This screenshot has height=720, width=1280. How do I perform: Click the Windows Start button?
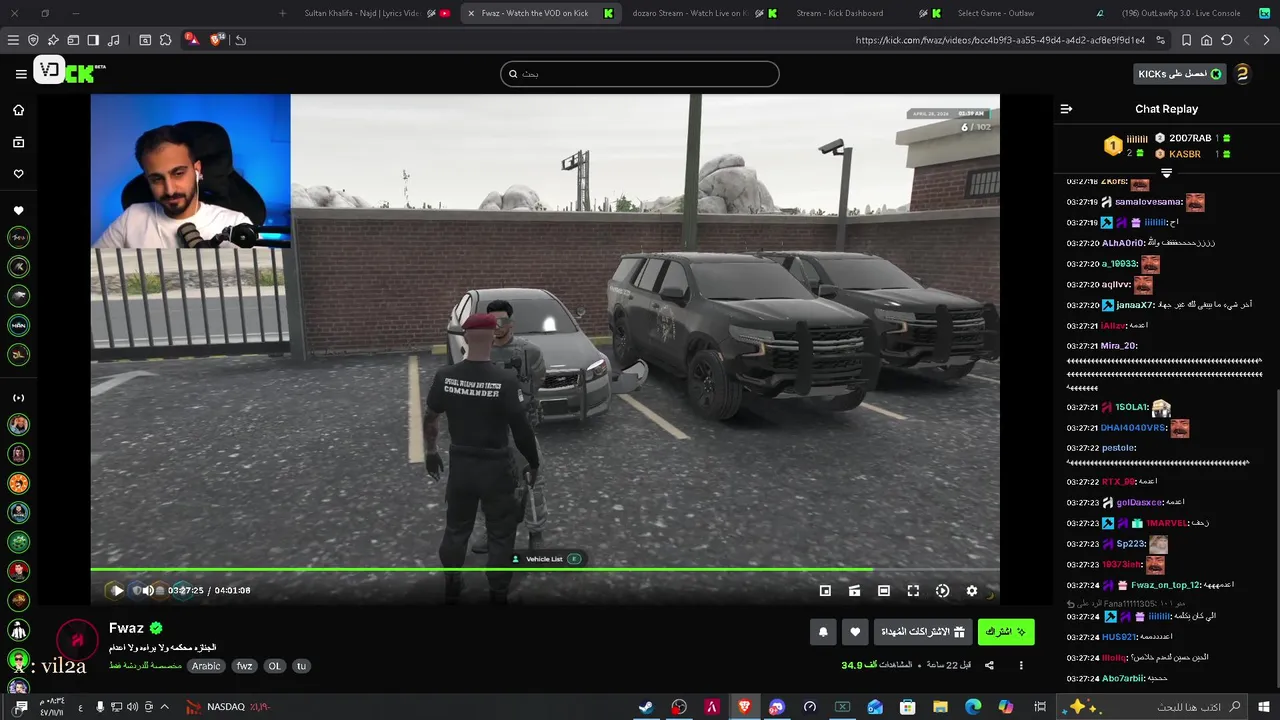pos(1264,707)
